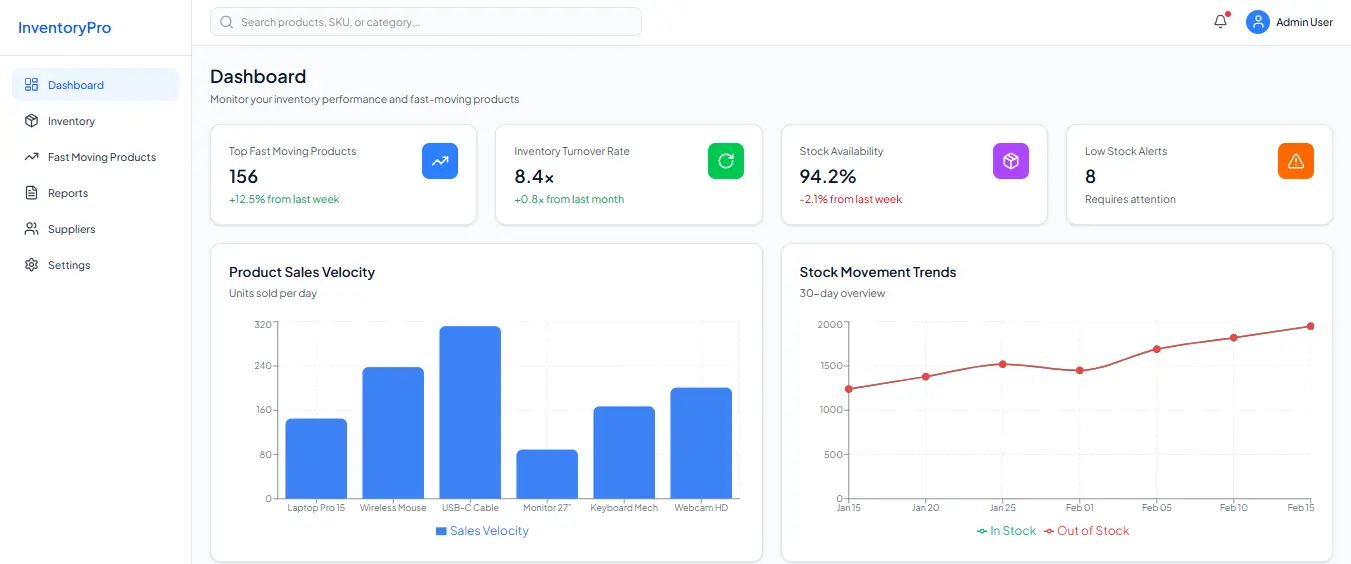Image resolution: width=1351 pixels, height=564 pixels.
Task: Focus the product search input field
Action: (436, 22)
